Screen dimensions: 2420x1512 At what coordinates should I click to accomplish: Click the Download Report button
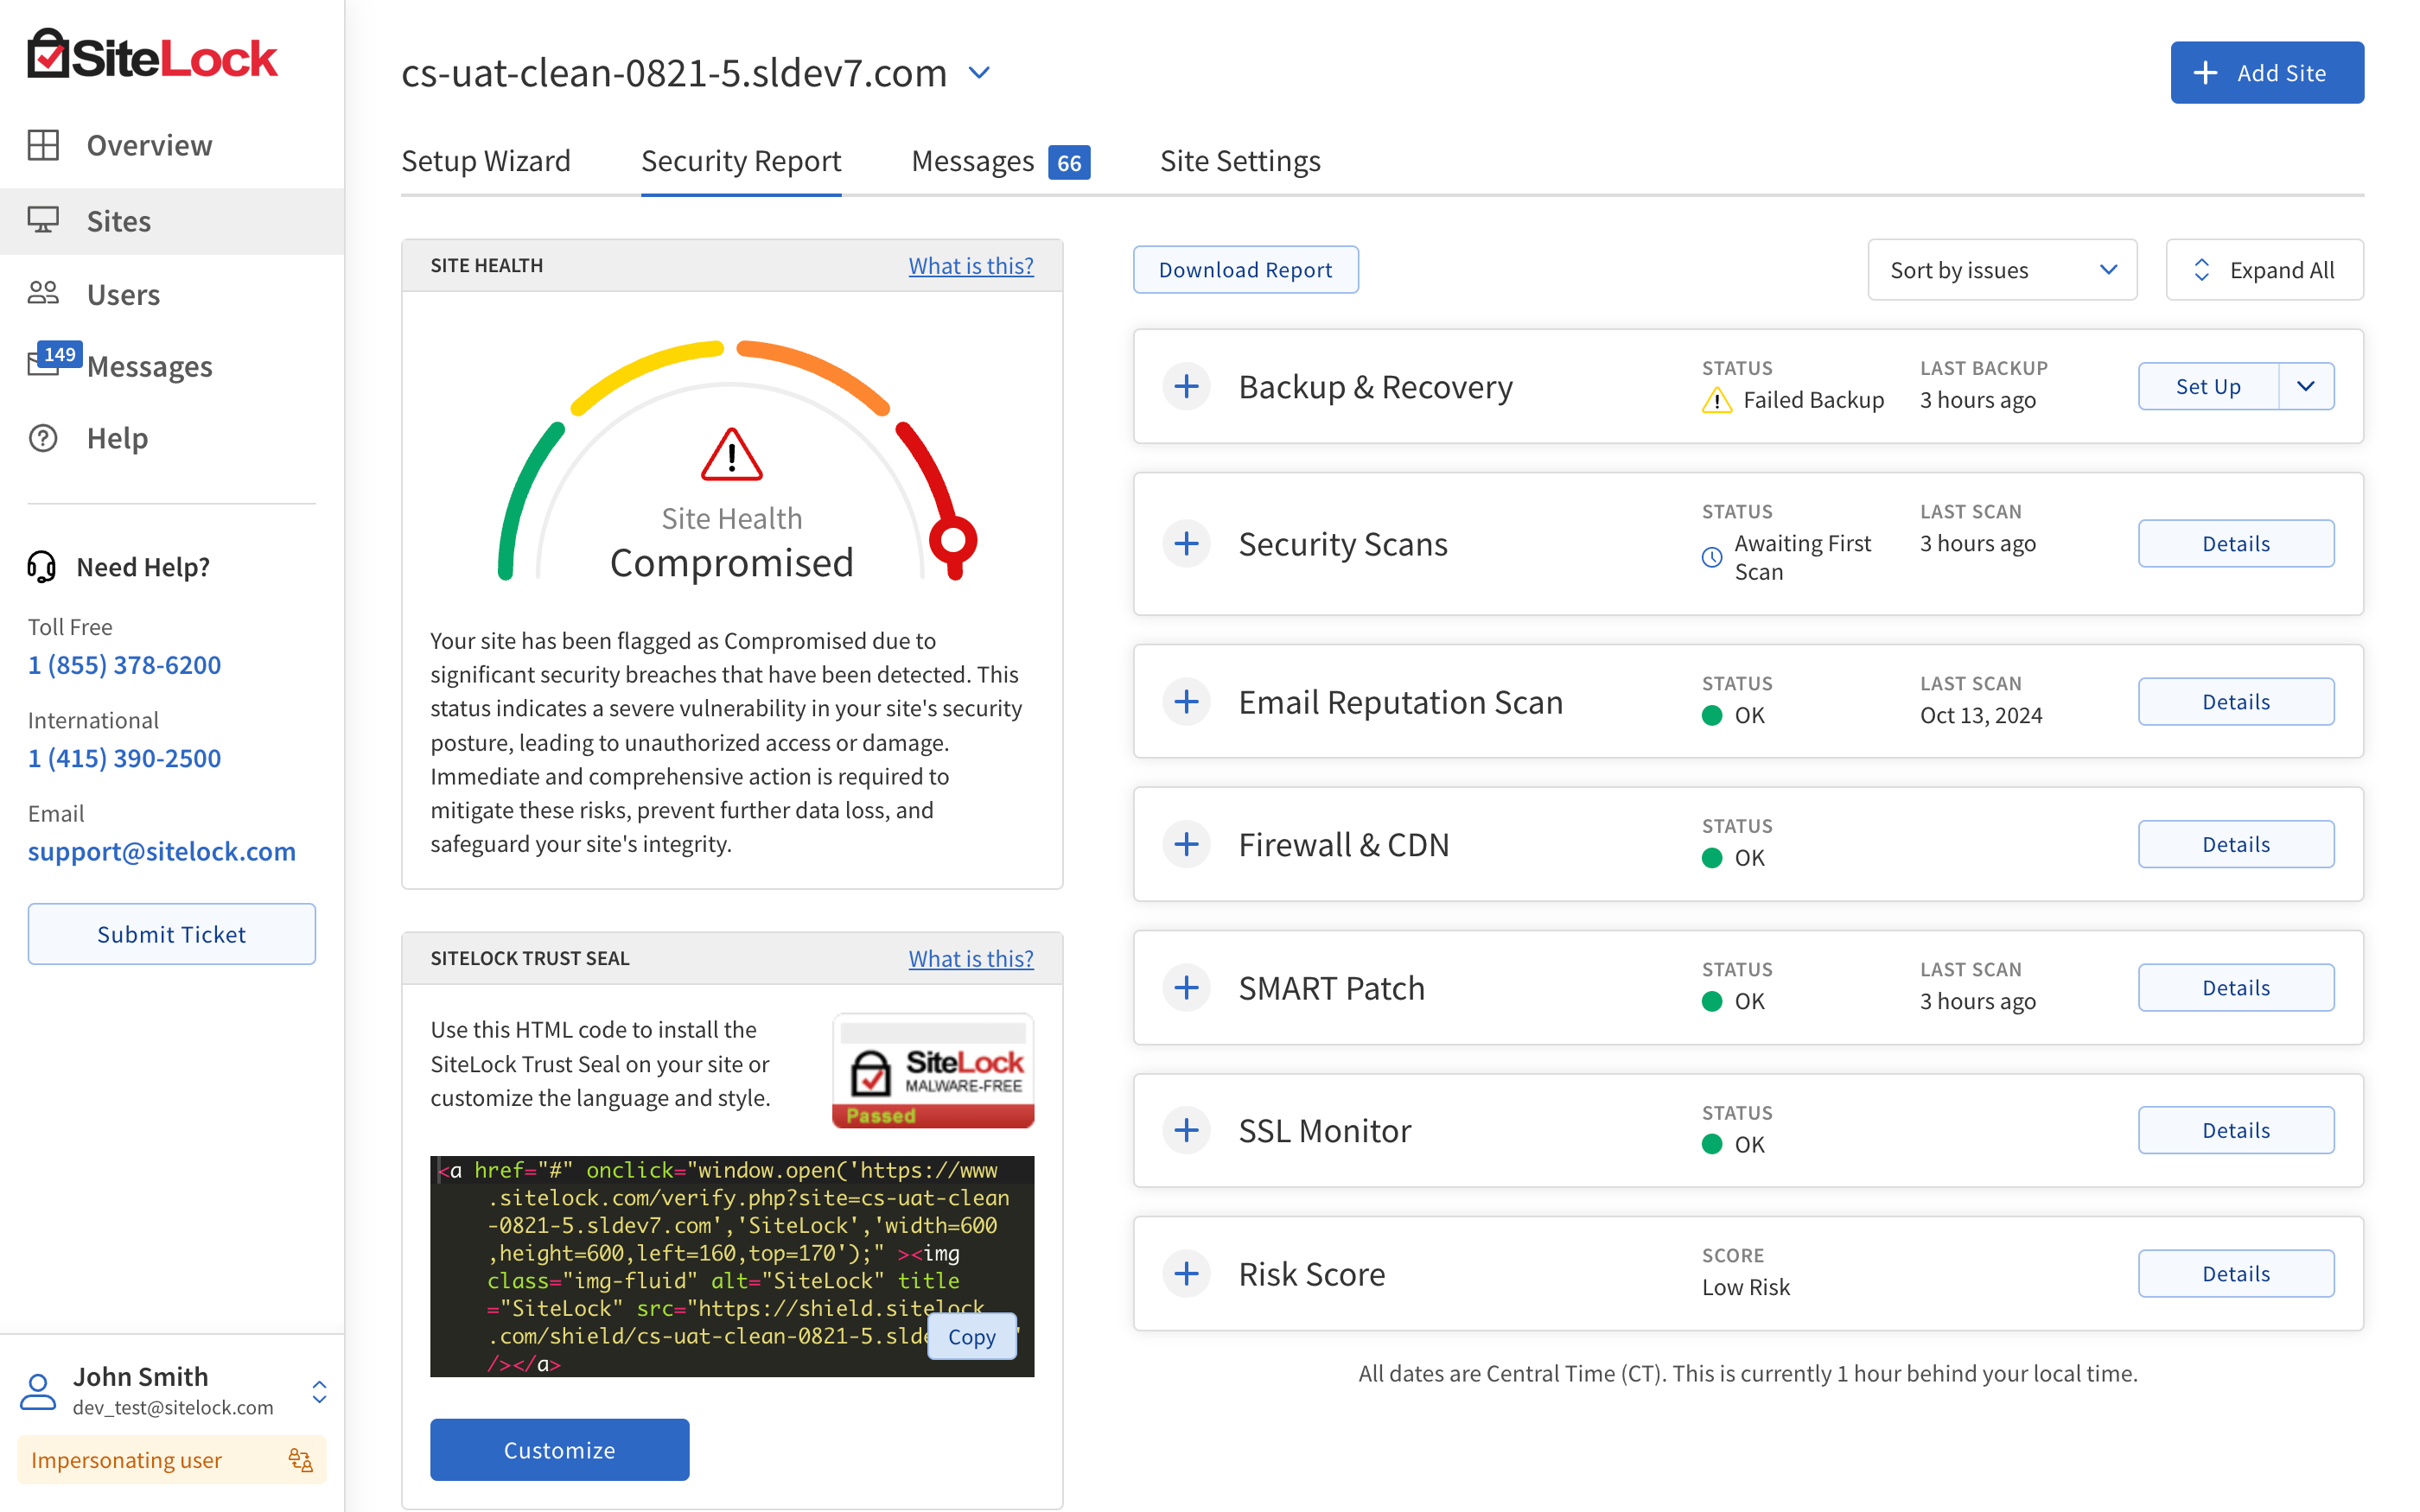(x=1245, y=270)
